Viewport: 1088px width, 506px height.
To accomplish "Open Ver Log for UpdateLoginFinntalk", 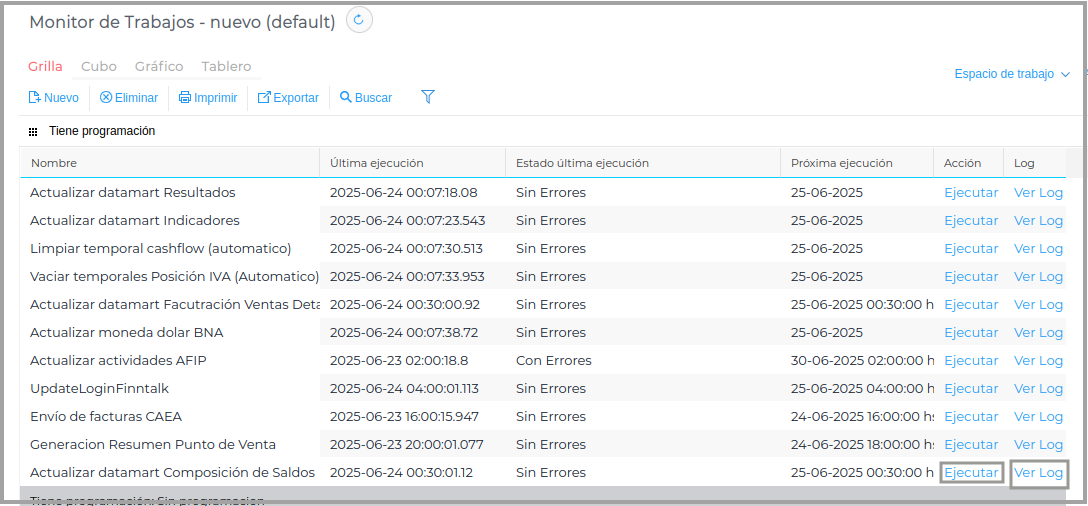I will (1038, 389).
